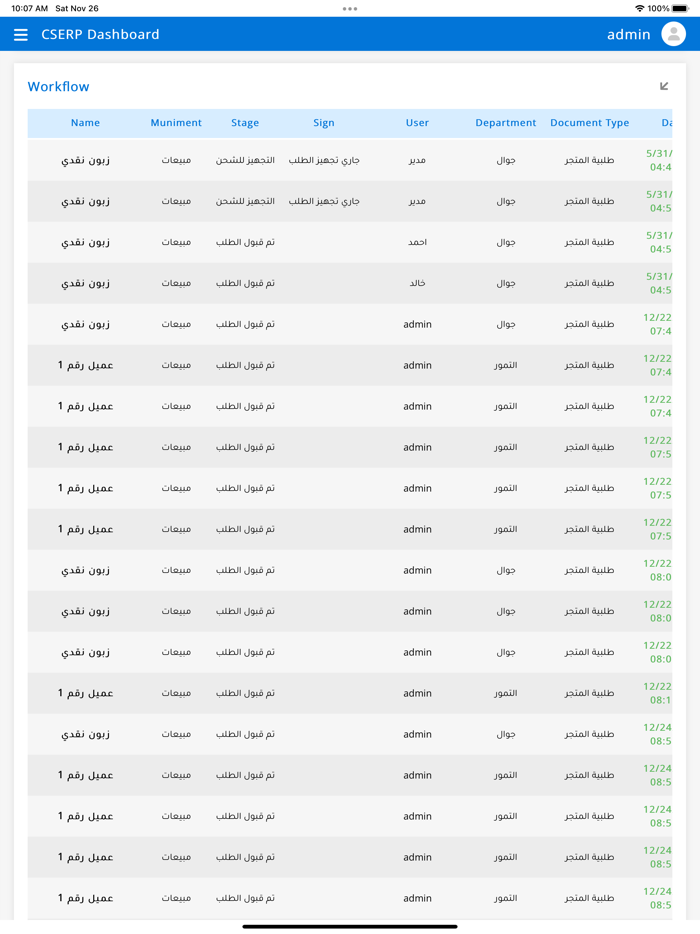
Task: Sort the table by the Department column
Action: pyautogui.click(x=505, y=122)
